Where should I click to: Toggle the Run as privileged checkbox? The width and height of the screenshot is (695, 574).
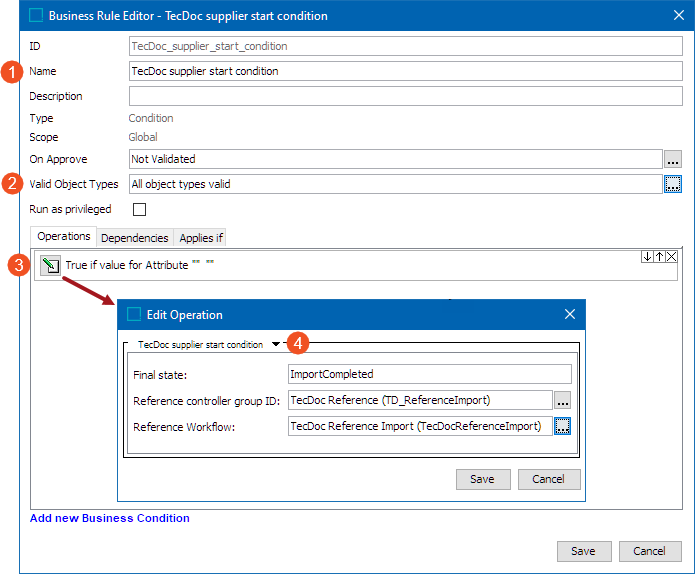click(x=139, y=209)
